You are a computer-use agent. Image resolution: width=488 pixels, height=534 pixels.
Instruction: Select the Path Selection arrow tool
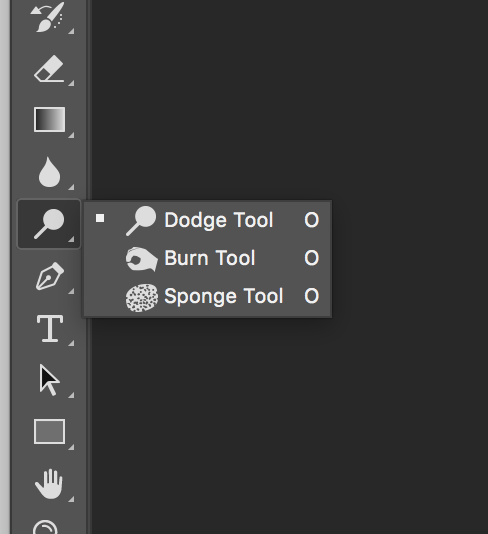point(49,380)
